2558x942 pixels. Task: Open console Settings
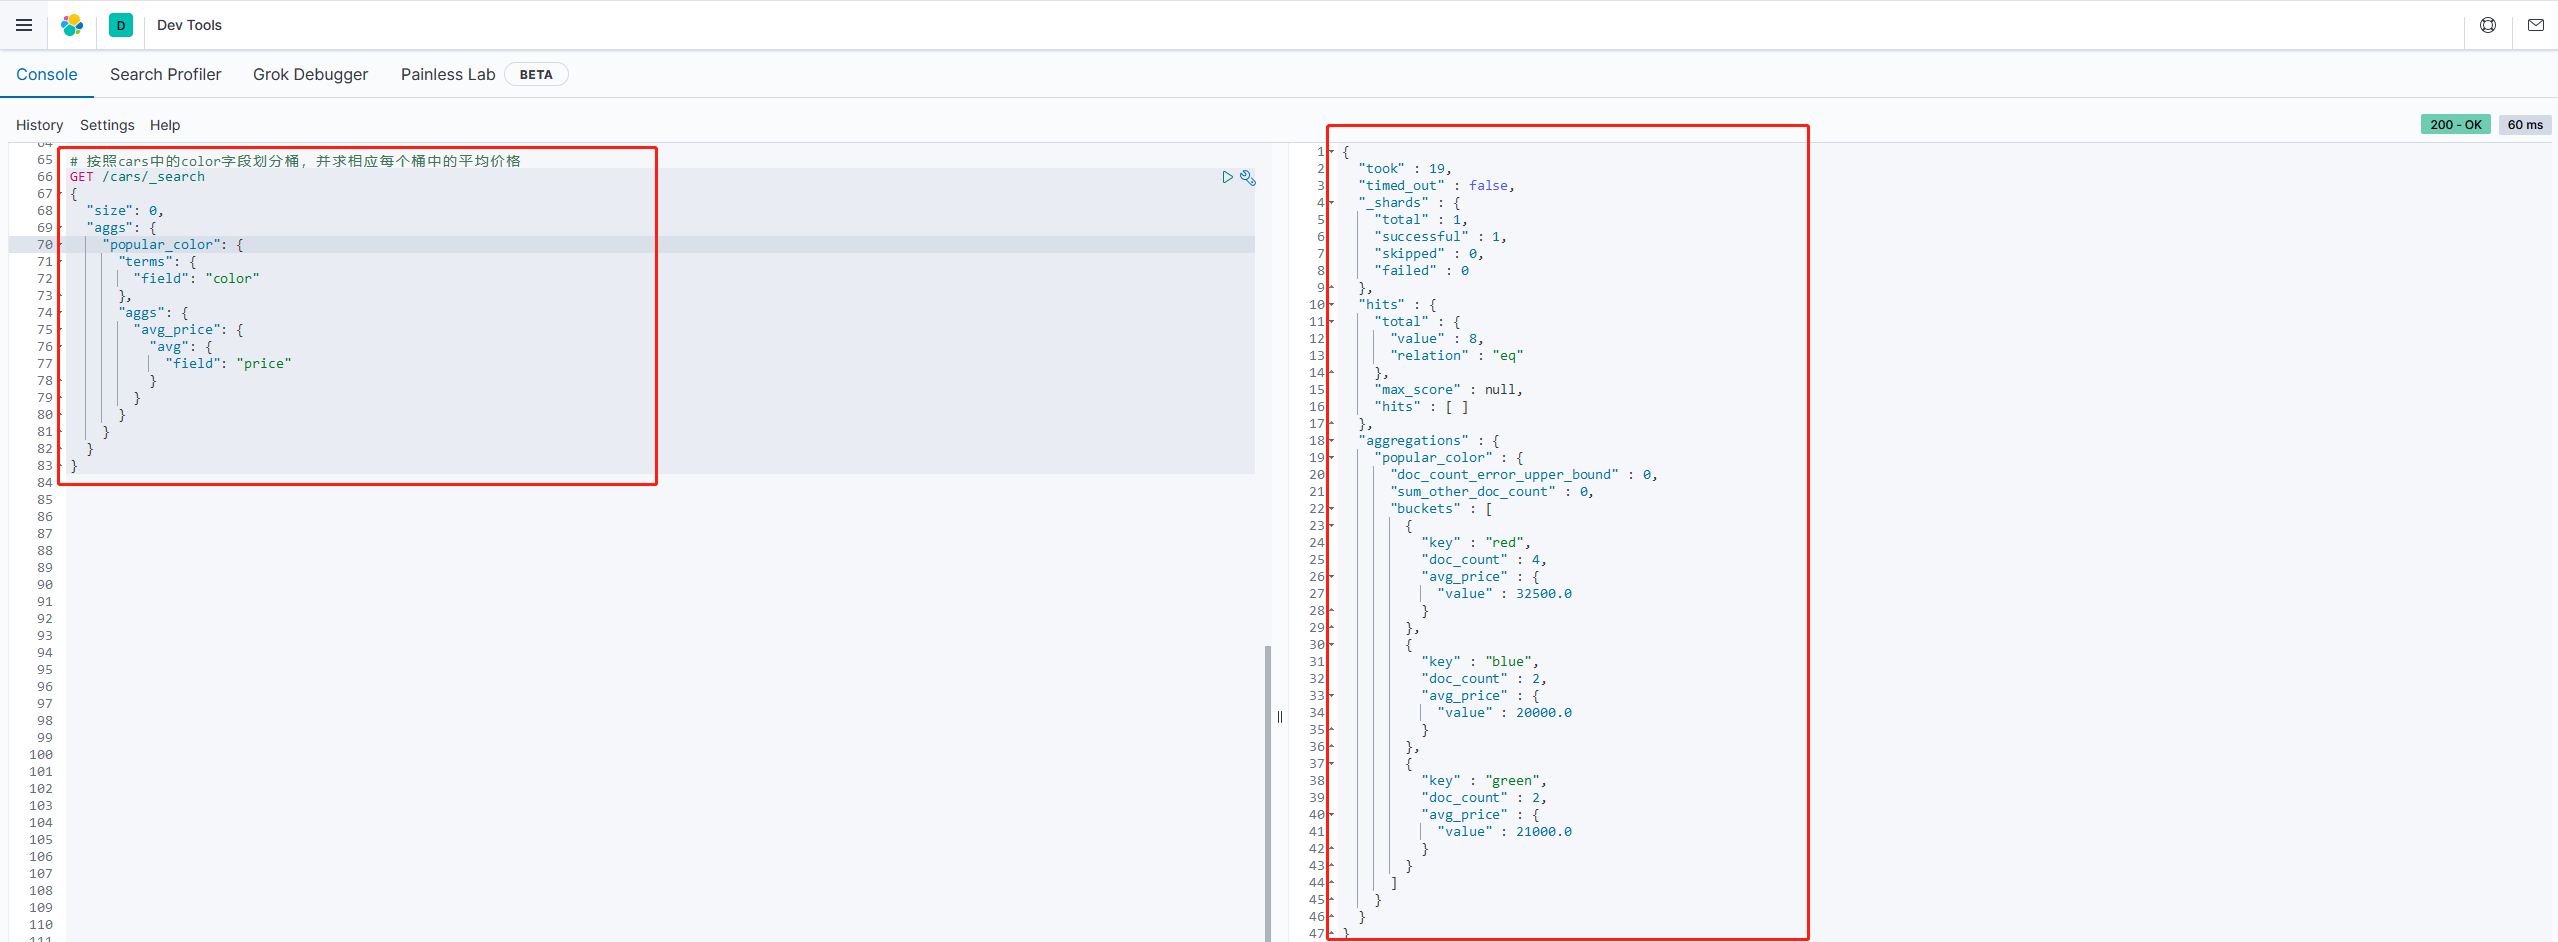[x=107, y=125]
